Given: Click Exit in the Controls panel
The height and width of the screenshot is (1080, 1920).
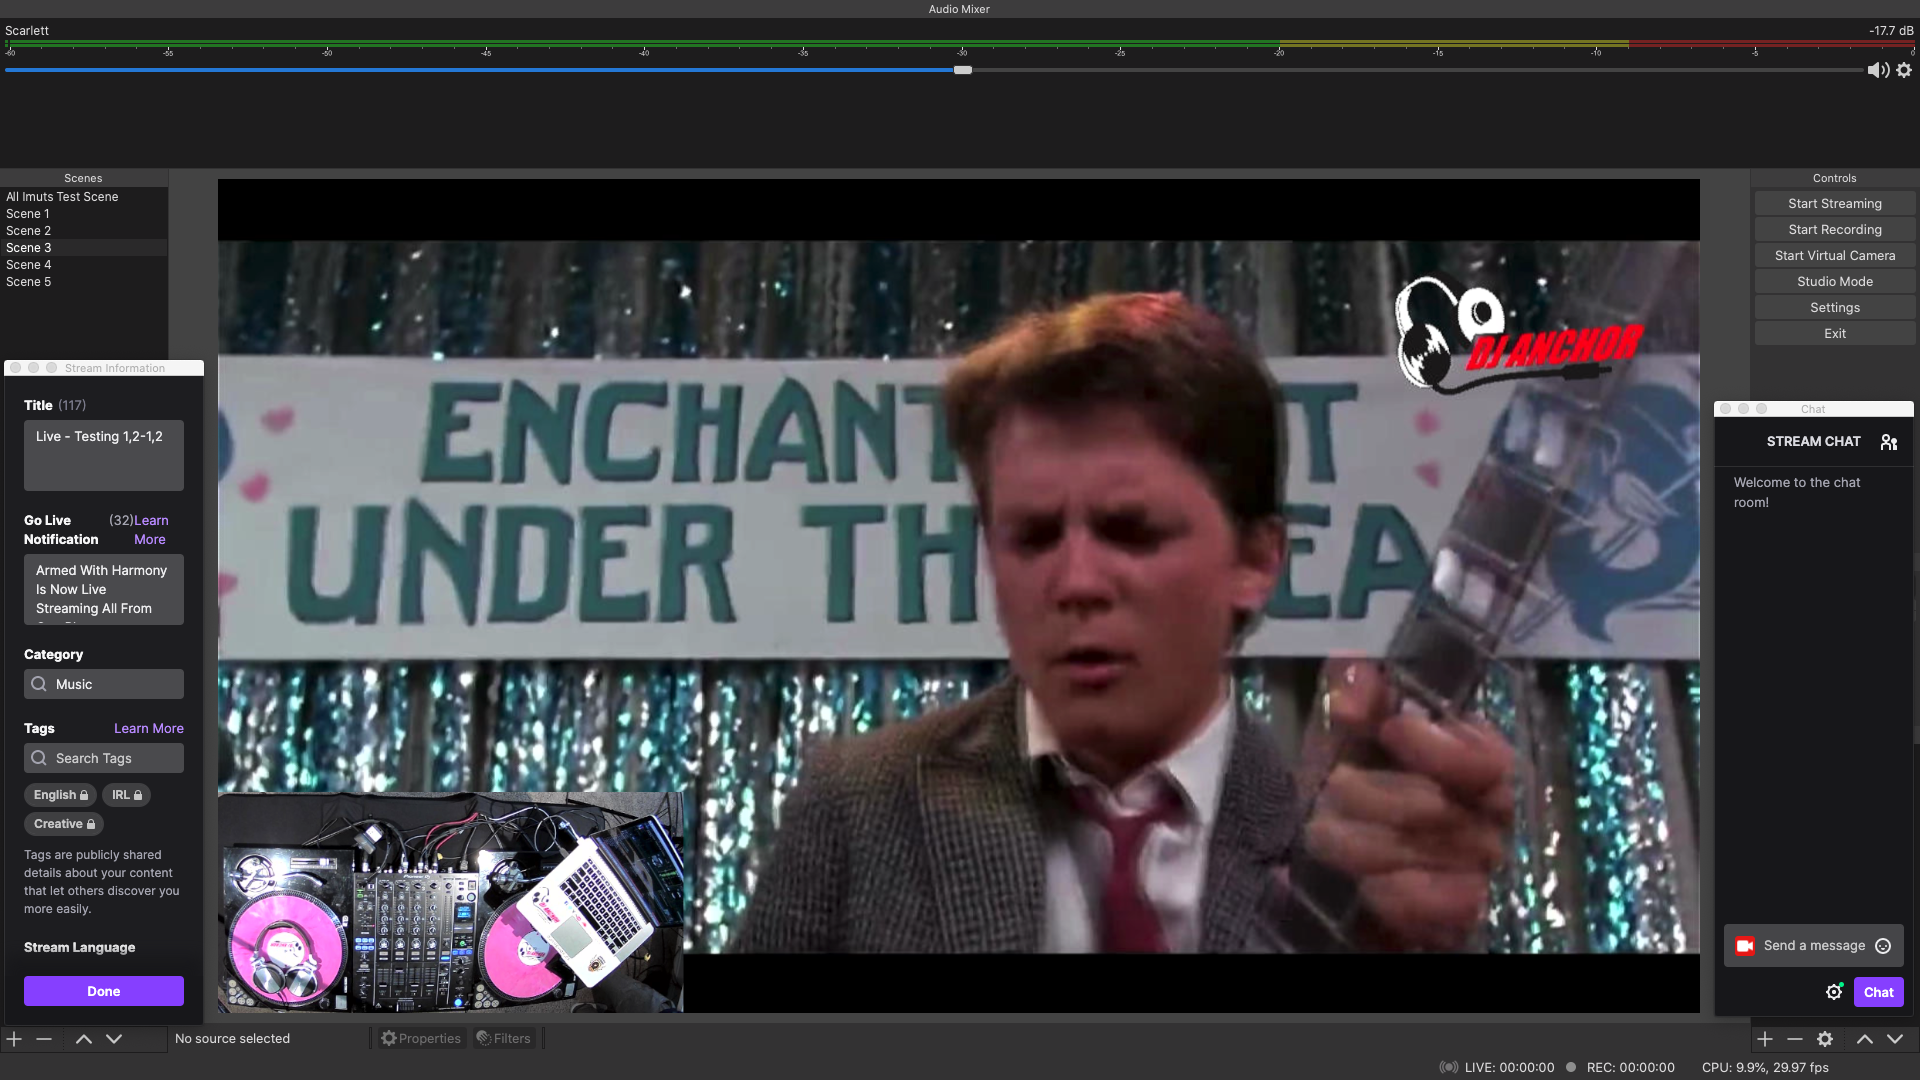Looking at the screenshot, I should [x=1835, y=333].
